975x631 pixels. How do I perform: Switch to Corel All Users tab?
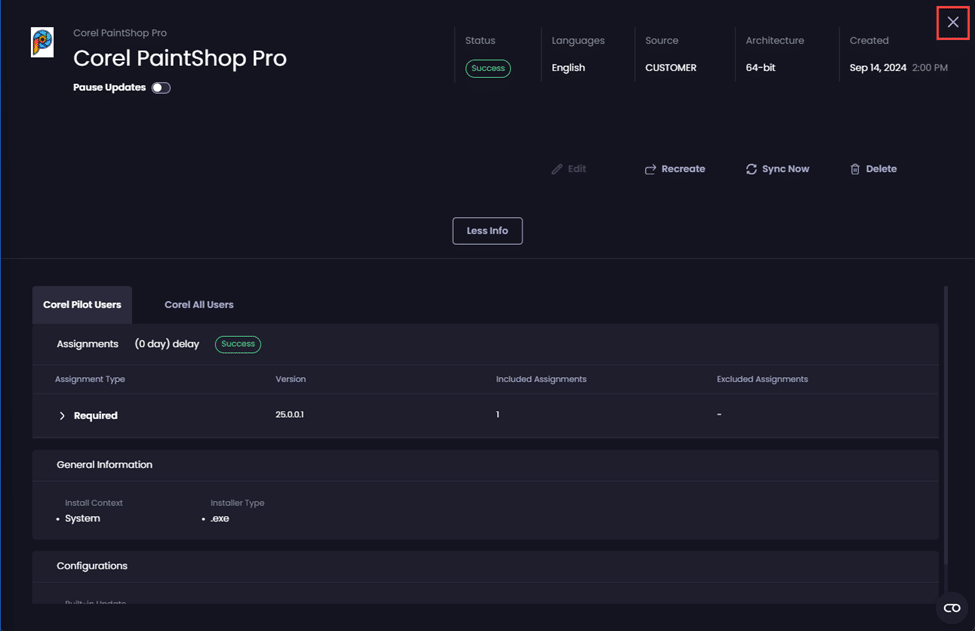(x=199, y=305)
